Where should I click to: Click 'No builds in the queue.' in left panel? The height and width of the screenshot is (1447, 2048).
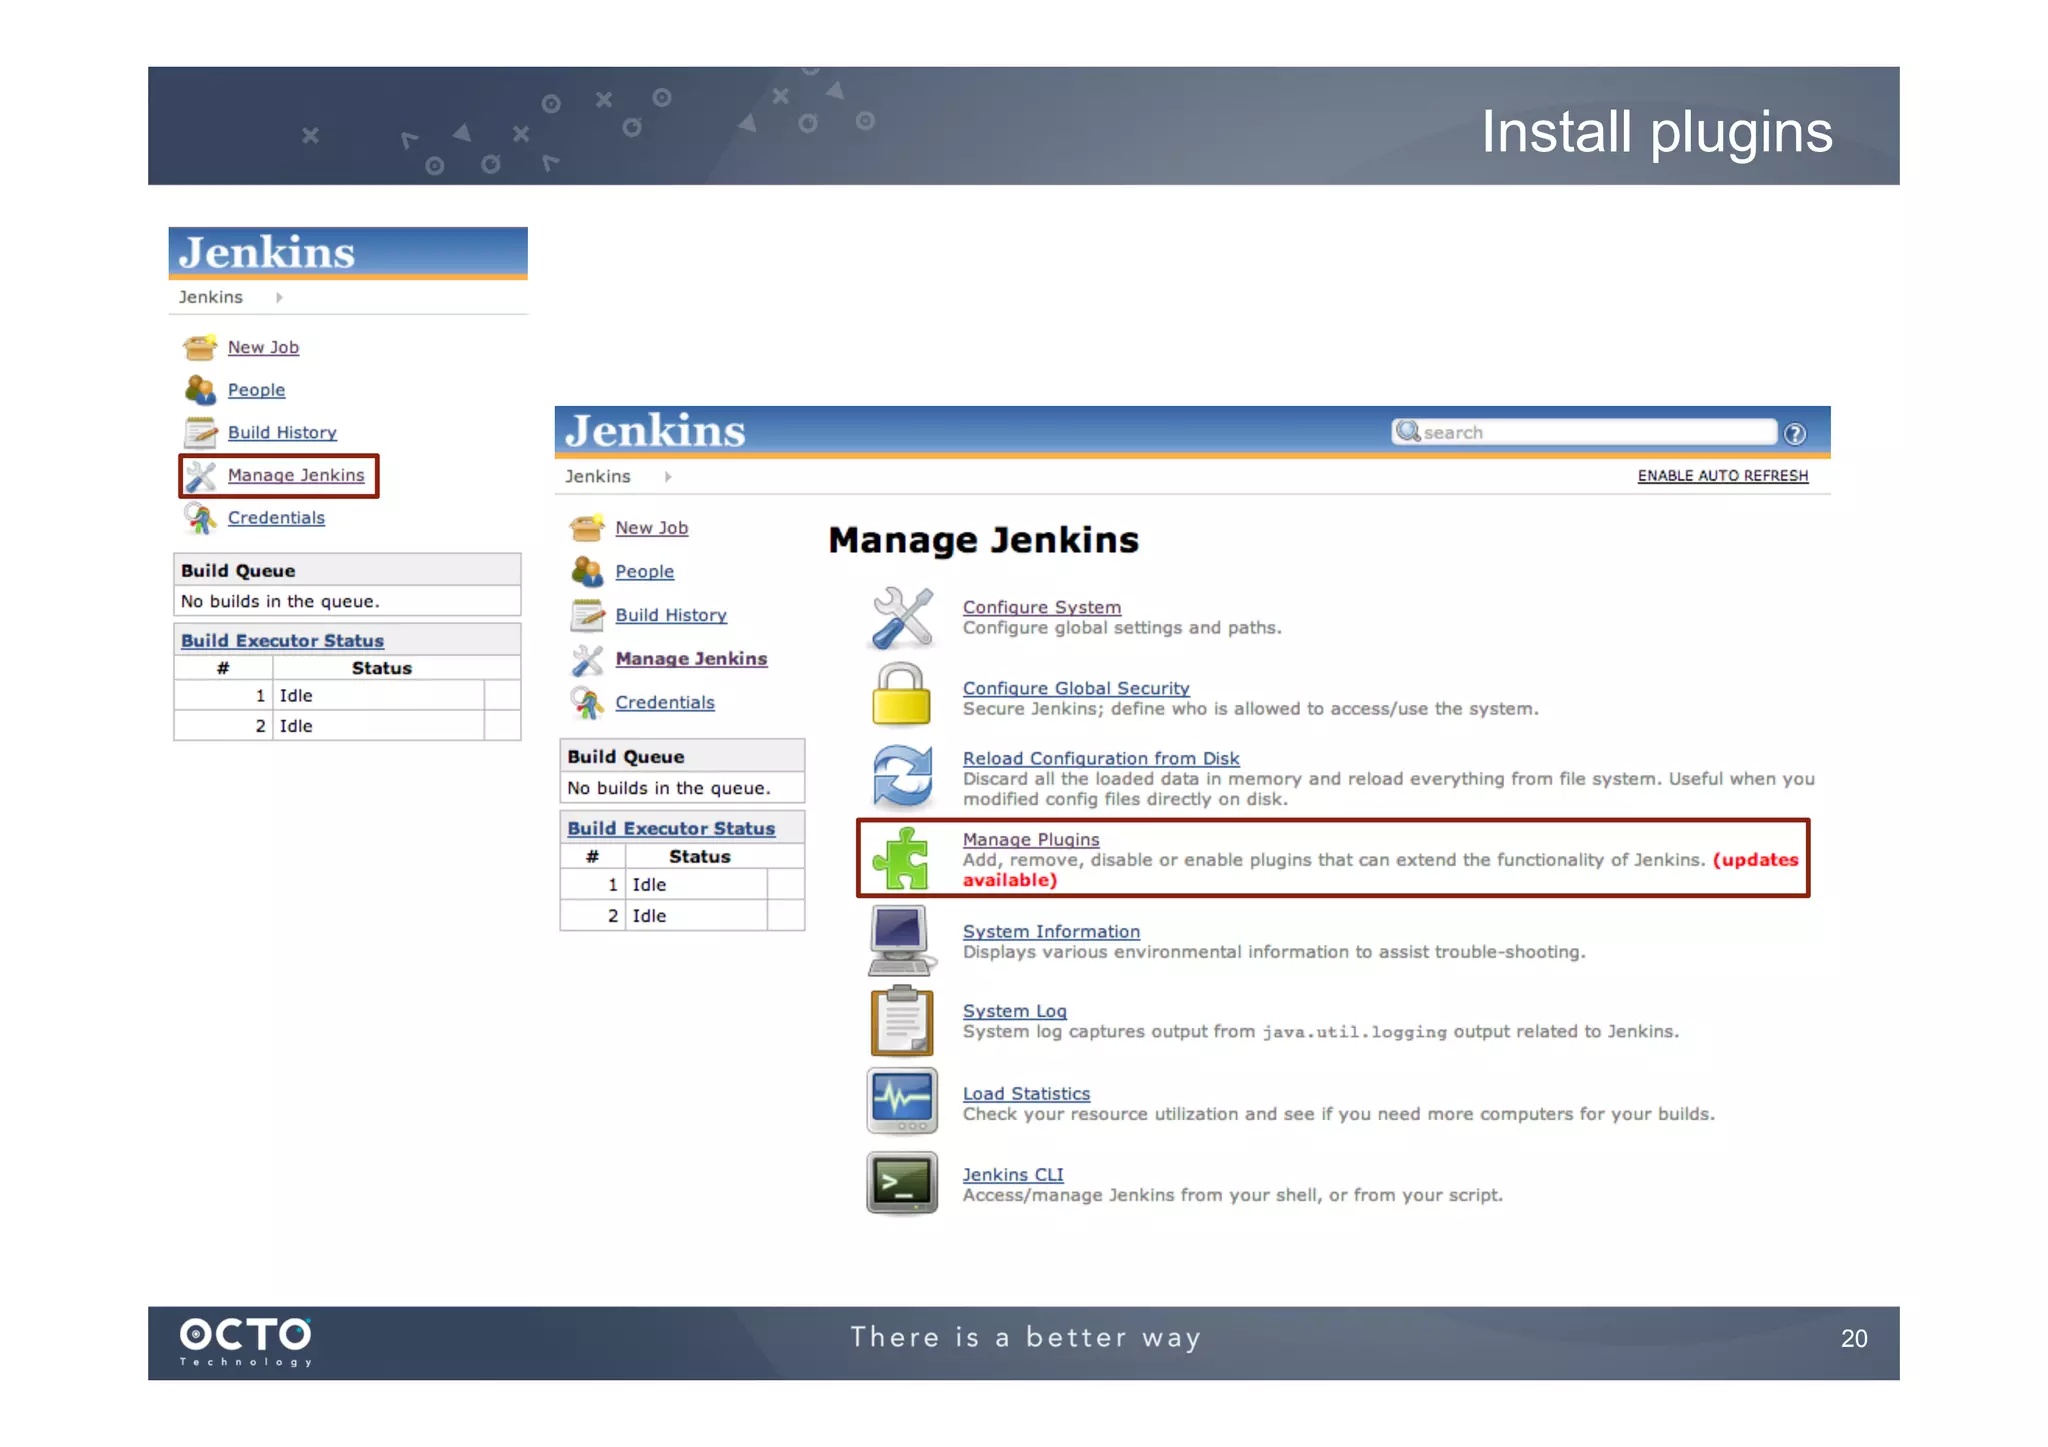tap(280, 601)
